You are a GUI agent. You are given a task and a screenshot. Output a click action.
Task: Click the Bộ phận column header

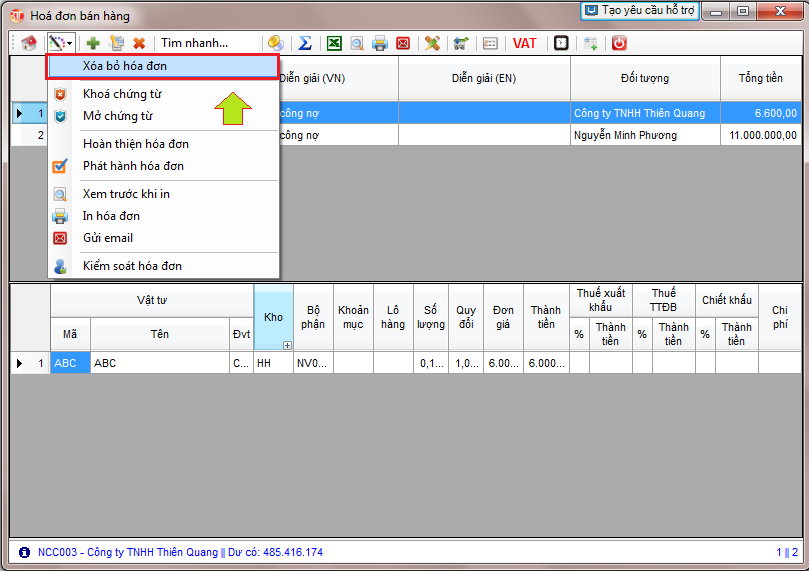[x=313, y=317]
